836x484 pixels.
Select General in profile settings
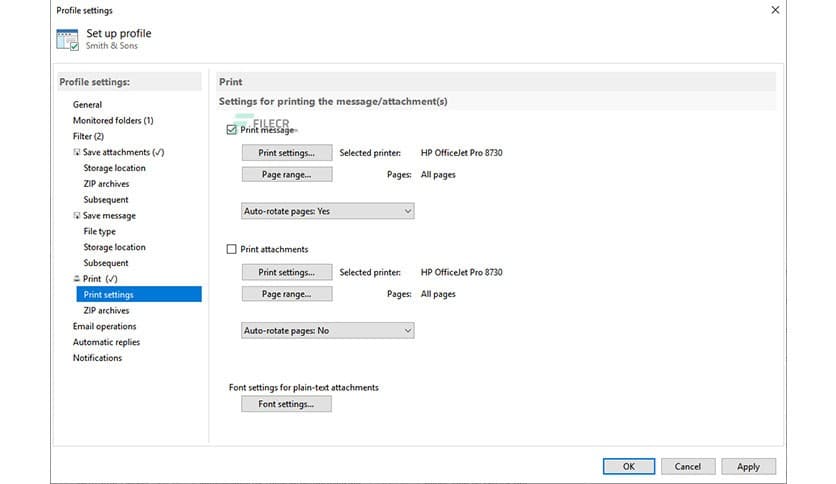[x=87, y=104]
